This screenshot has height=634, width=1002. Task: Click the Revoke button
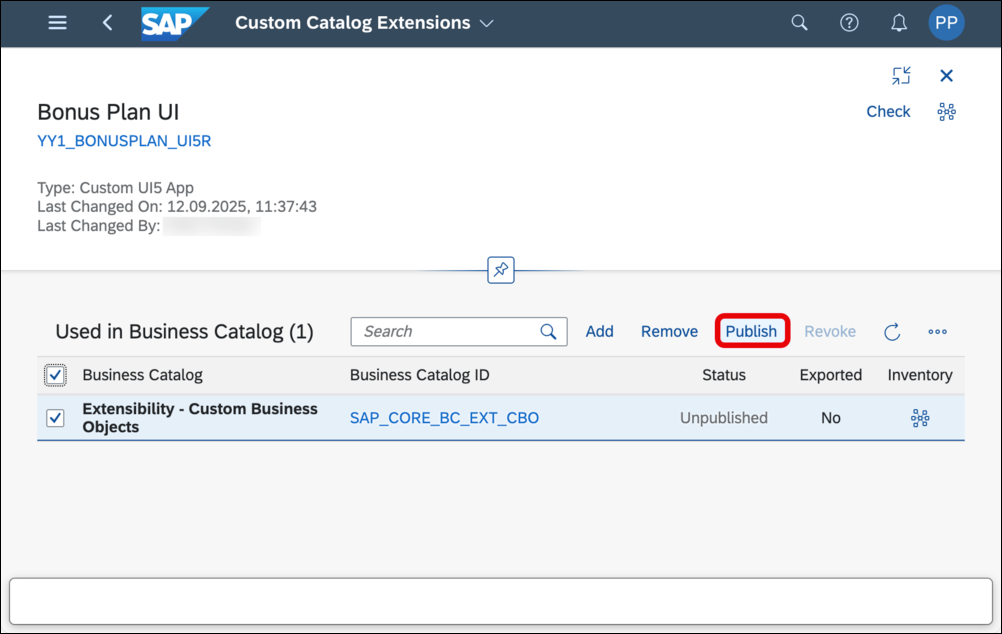coord(829,332)
